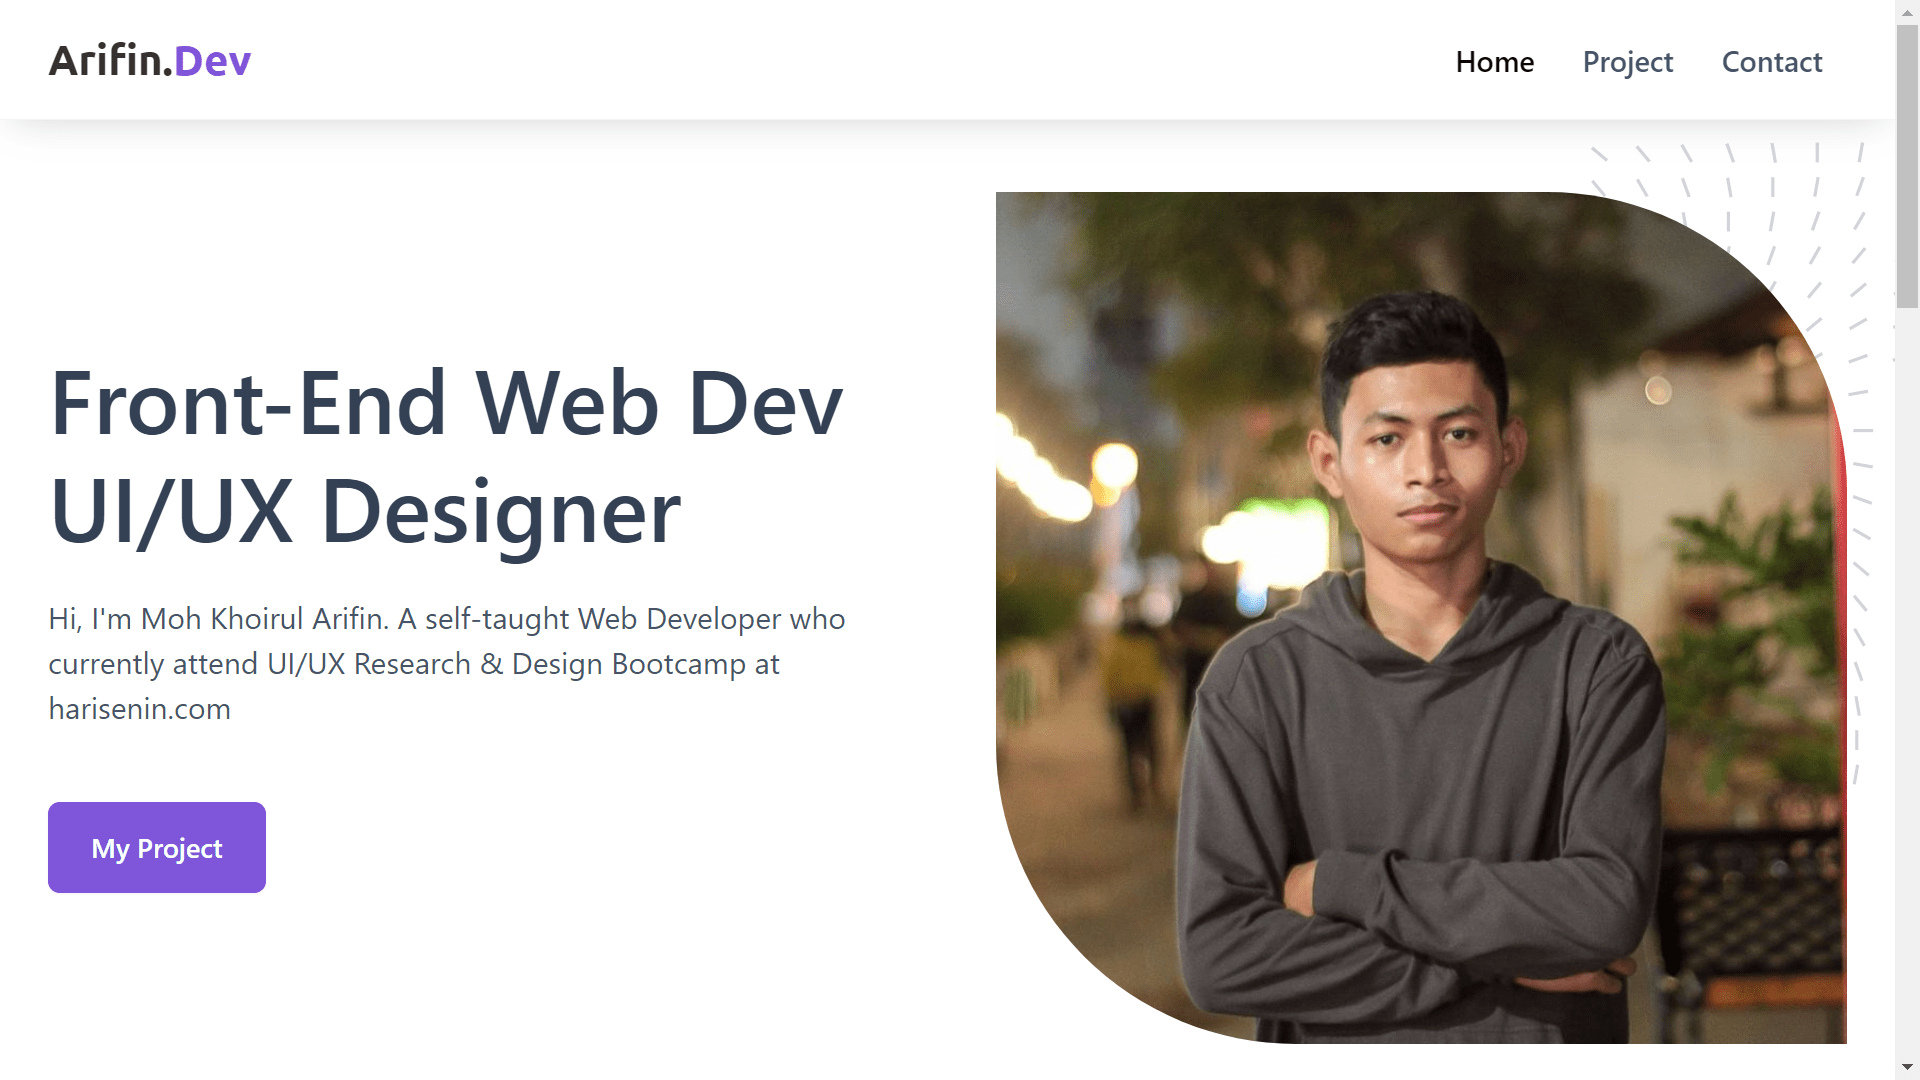Click the "harisenin.com" text

[139, 709]
